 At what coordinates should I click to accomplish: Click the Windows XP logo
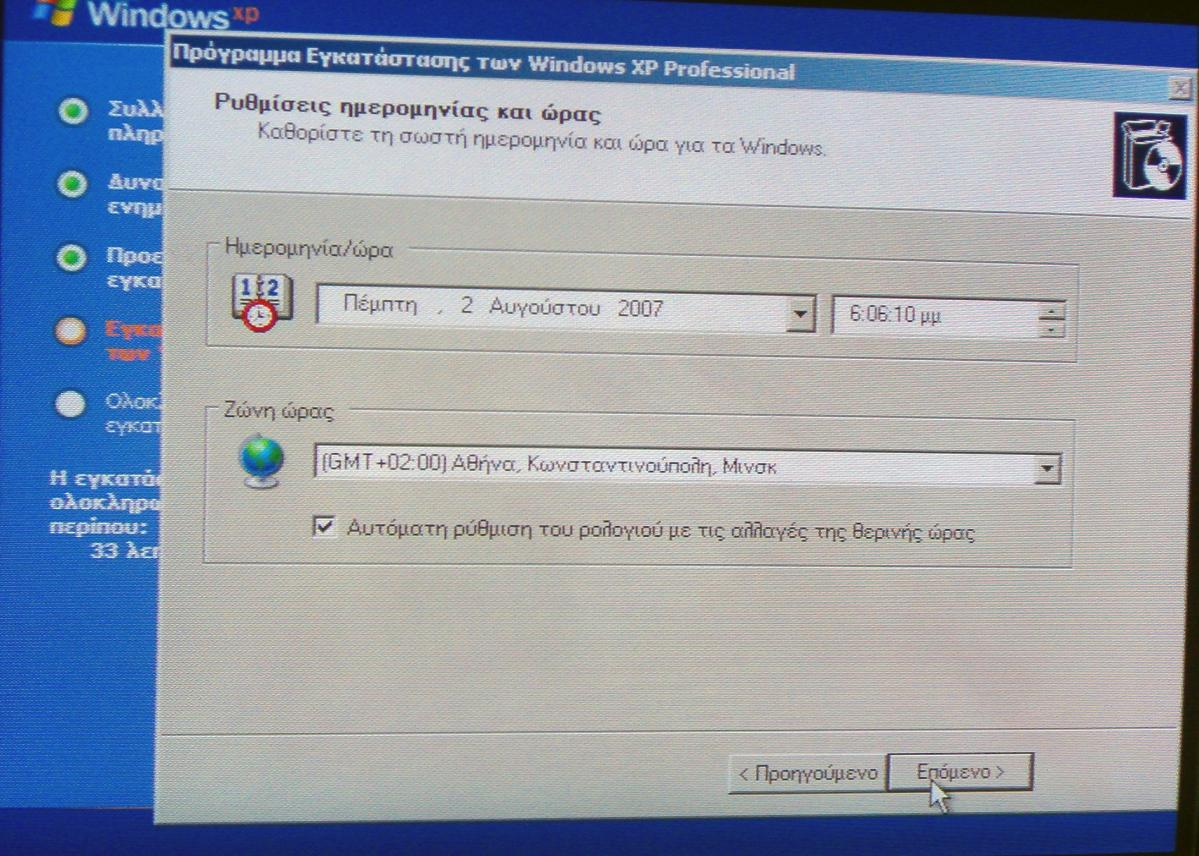coord(149,13)
